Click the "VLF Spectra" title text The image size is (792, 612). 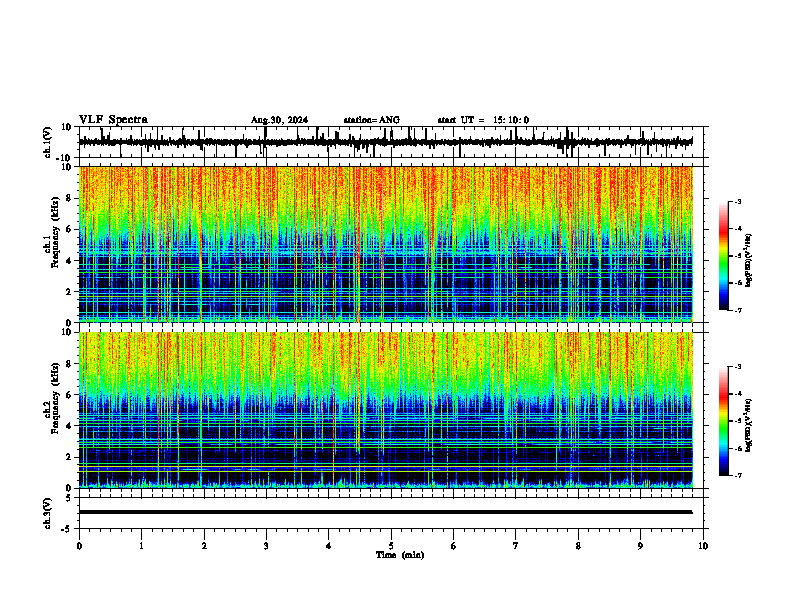[113, 120]
